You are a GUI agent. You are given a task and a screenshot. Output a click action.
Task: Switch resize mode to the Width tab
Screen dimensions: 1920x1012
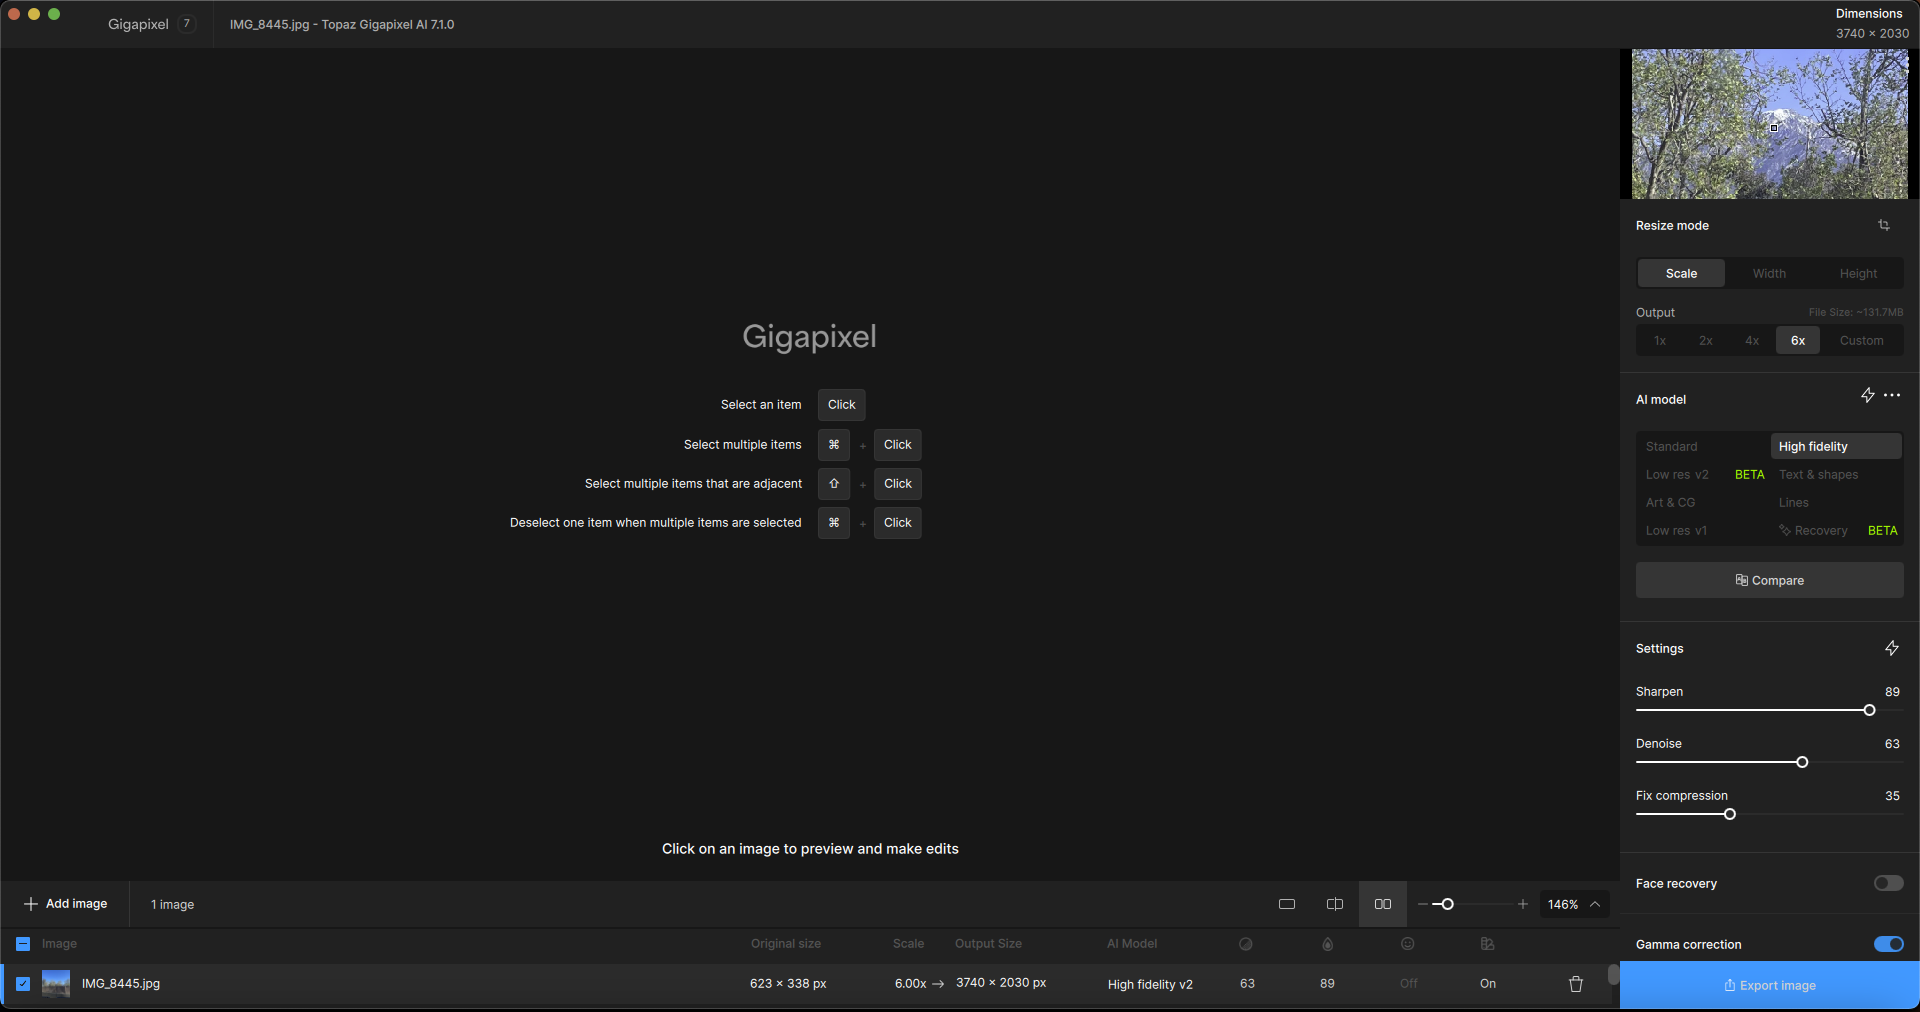point(1769,274)
